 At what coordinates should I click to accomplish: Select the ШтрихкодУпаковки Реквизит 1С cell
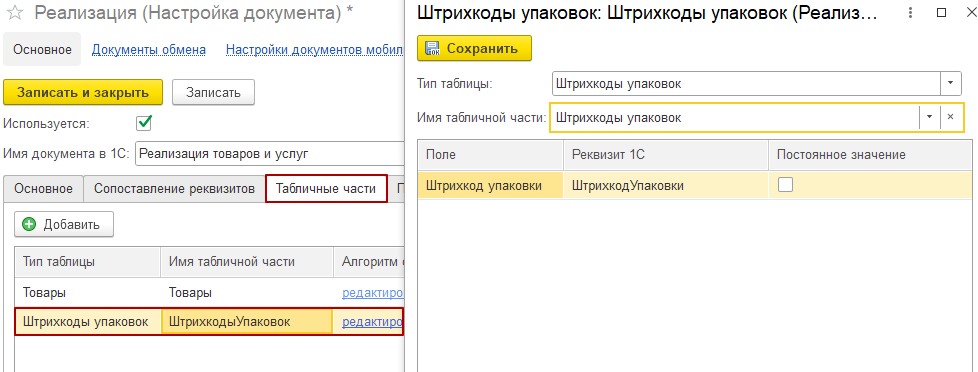click(x=666, y=185)
